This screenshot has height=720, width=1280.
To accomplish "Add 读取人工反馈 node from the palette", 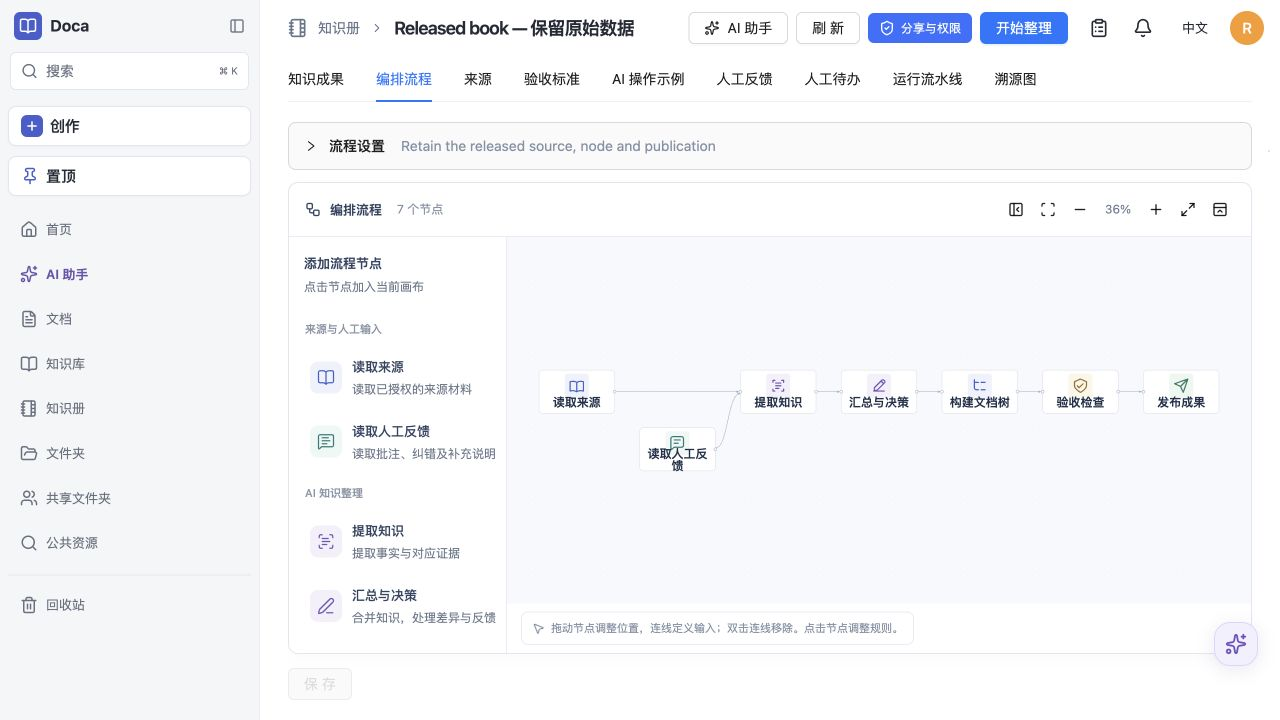I will click(402, 441).
